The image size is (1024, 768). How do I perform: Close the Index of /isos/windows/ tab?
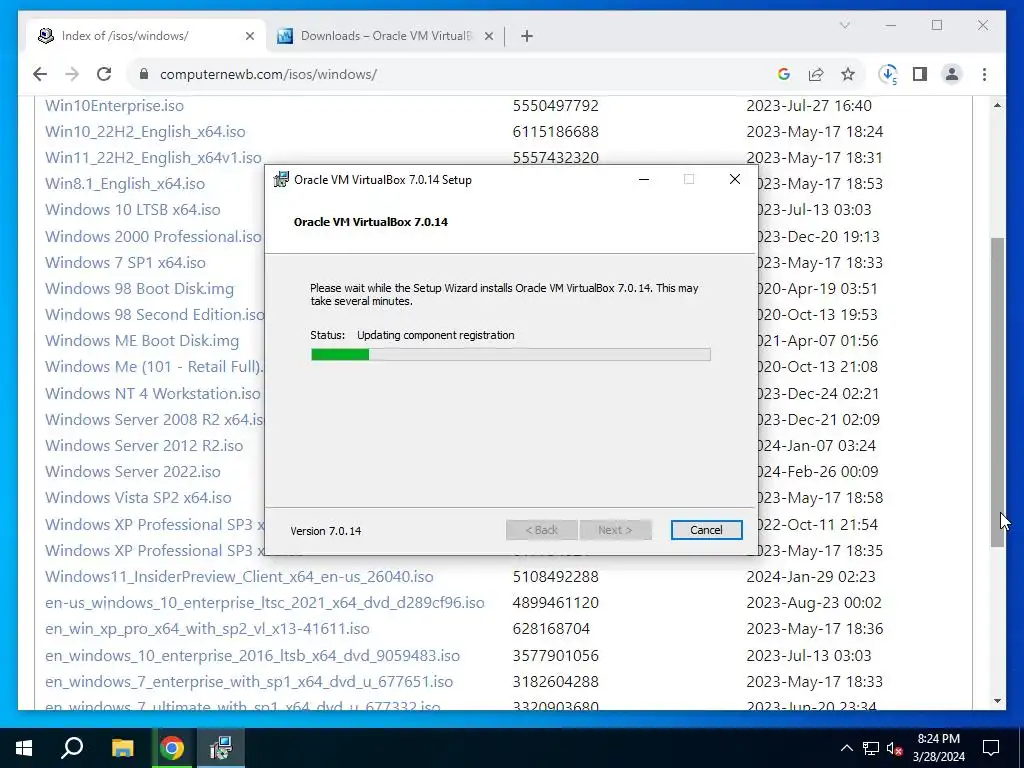(x=249, y=36)
